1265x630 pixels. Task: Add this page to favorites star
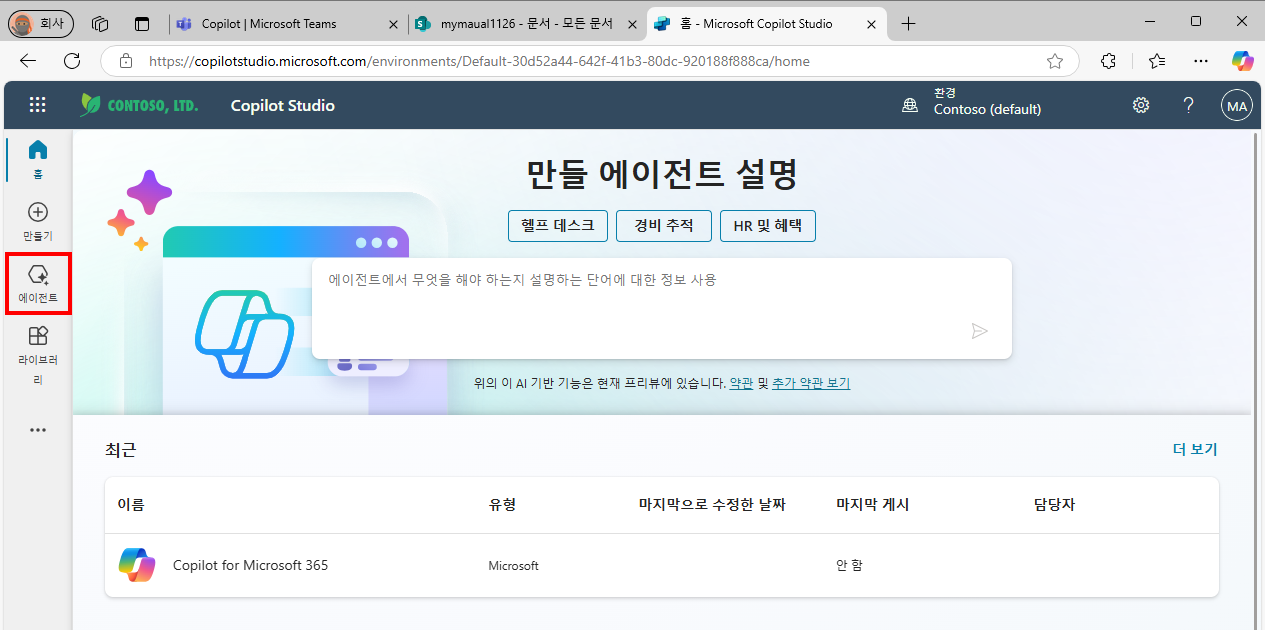pyautogui.click(x=1055, y=61)
